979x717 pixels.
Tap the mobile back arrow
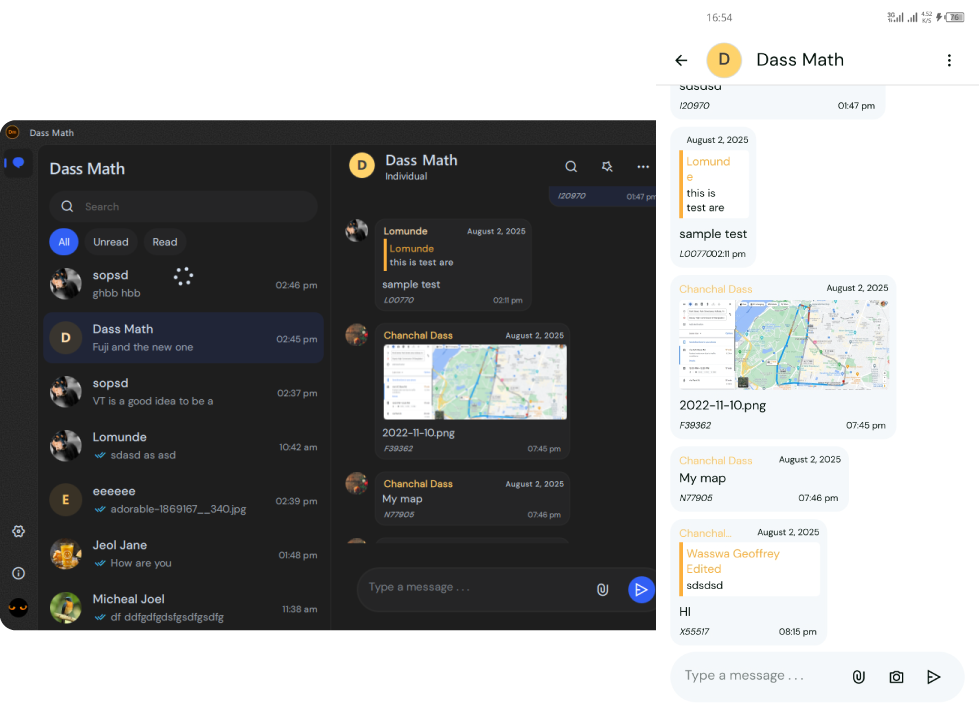coord(682,60)
